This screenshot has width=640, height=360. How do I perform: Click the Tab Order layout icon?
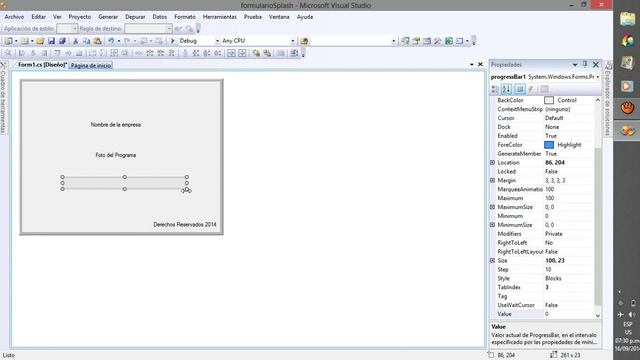293,53
